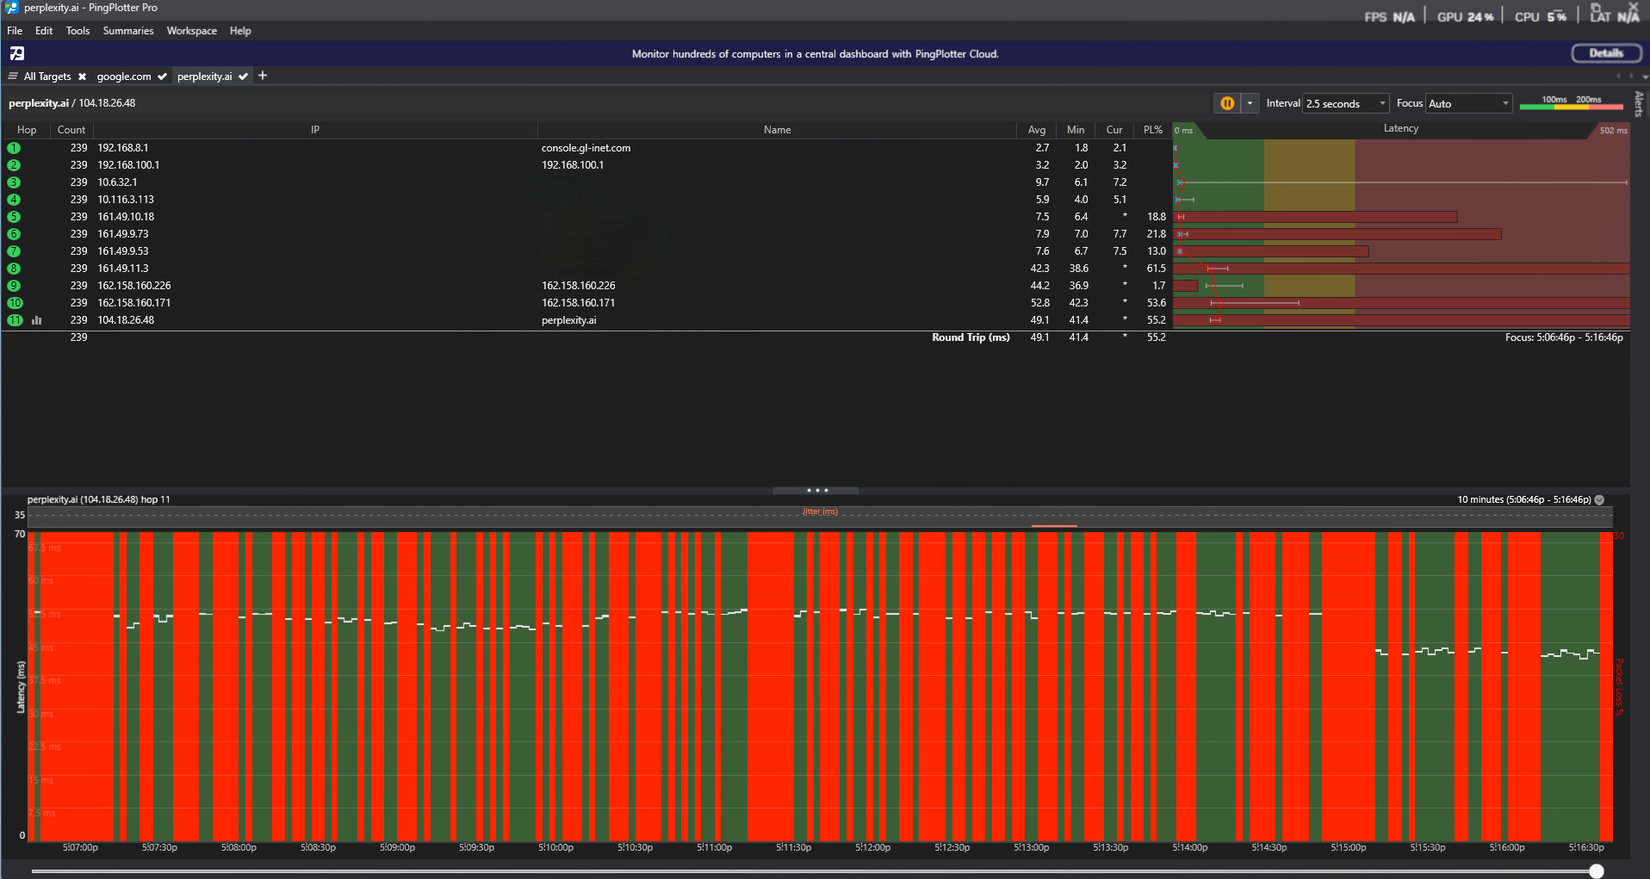Open the Tools menu

[x=78, y=31]
